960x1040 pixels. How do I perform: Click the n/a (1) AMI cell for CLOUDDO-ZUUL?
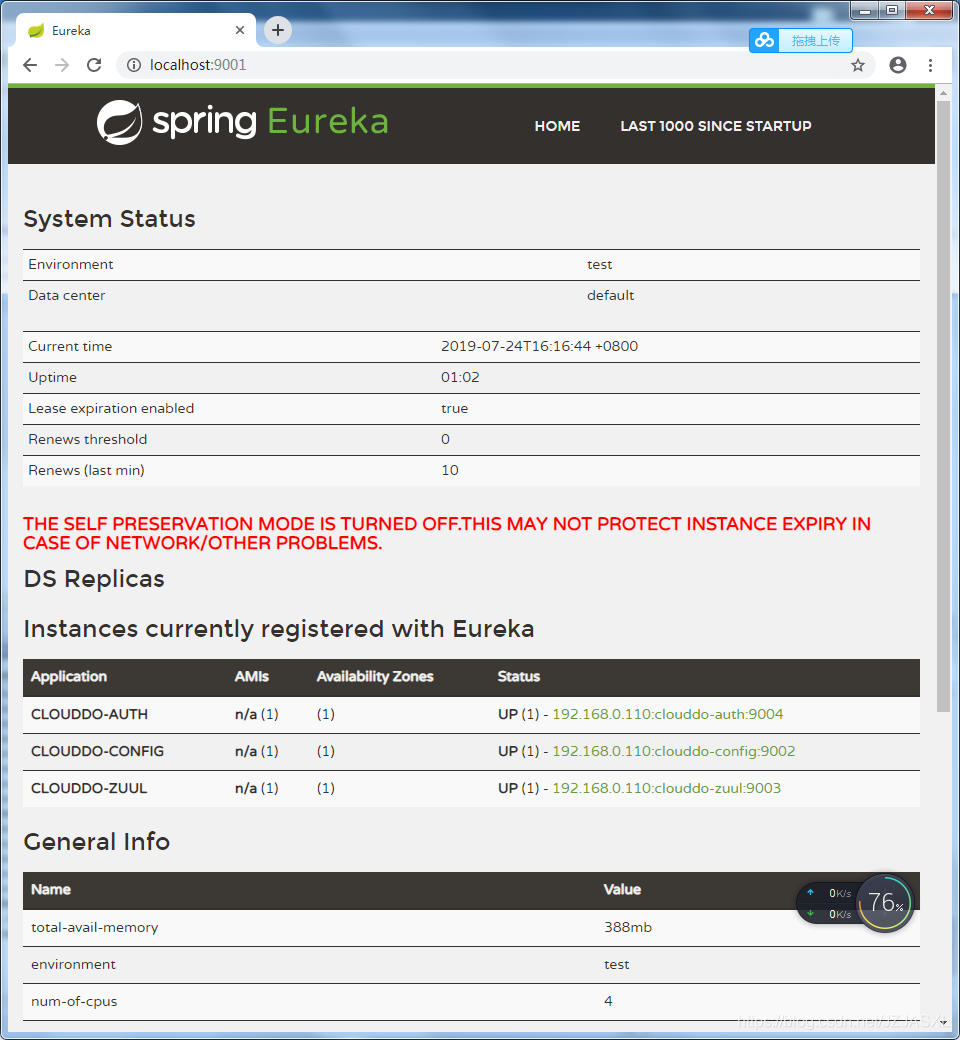pos(257,789)
